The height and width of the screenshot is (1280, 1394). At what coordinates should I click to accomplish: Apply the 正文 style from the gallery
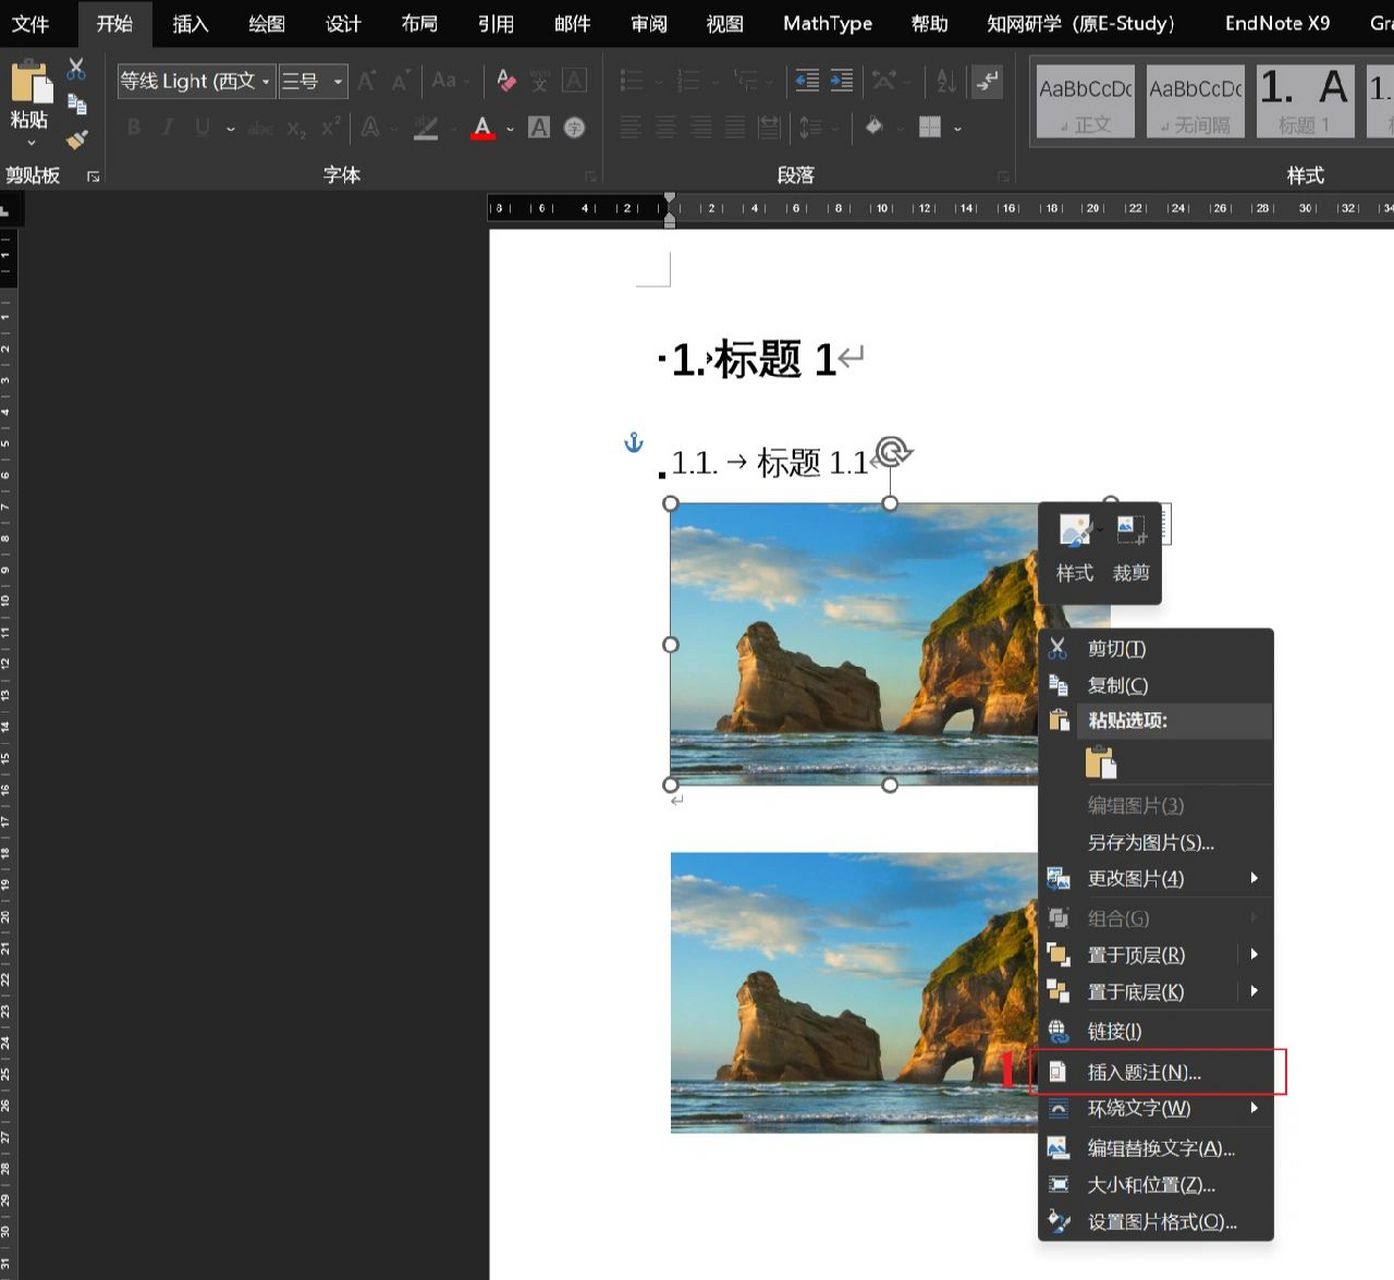tap(1085, 100)
